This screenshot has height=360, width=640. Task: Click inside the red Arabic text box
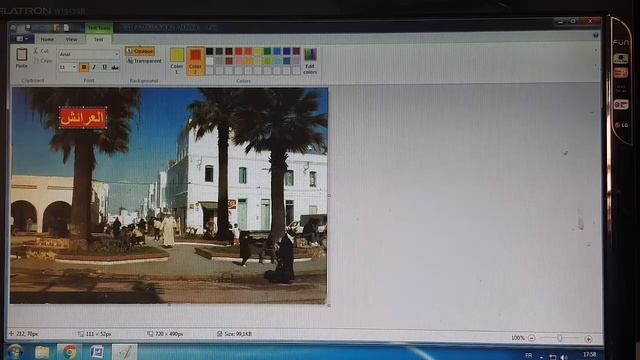[x=83, y=118]
